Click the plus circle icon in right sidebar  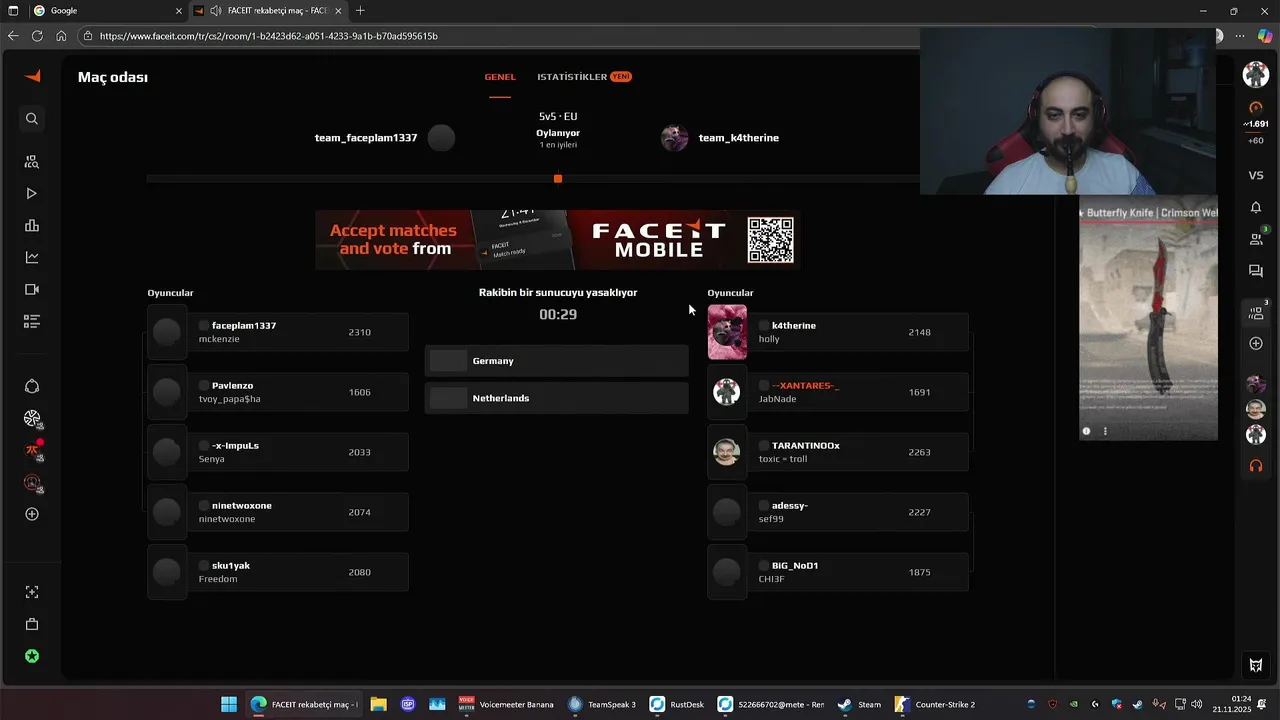coord(1256,344)
